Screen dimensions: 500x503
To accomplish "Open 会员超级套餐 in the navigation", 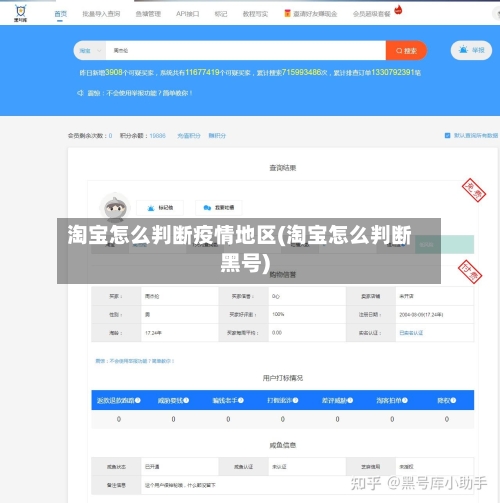I will (371, 14).
